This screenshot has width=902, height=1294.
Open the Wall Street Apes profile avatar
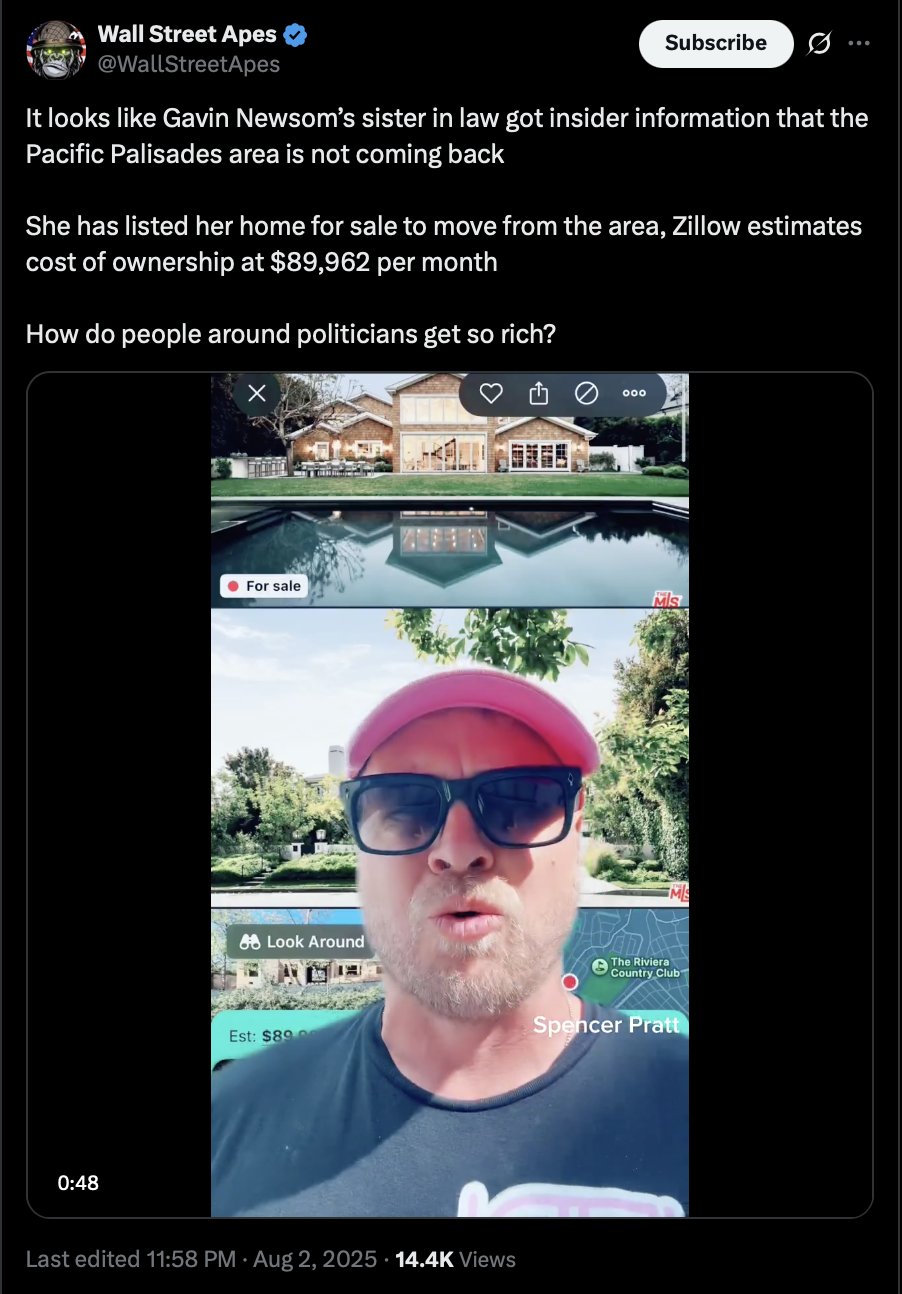coord(56,50)
